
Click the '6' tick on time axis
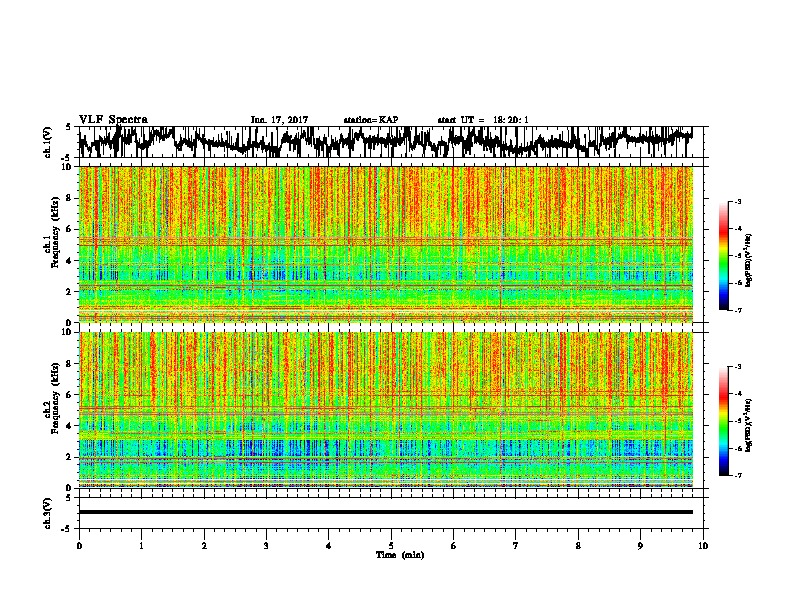(454, 546)
